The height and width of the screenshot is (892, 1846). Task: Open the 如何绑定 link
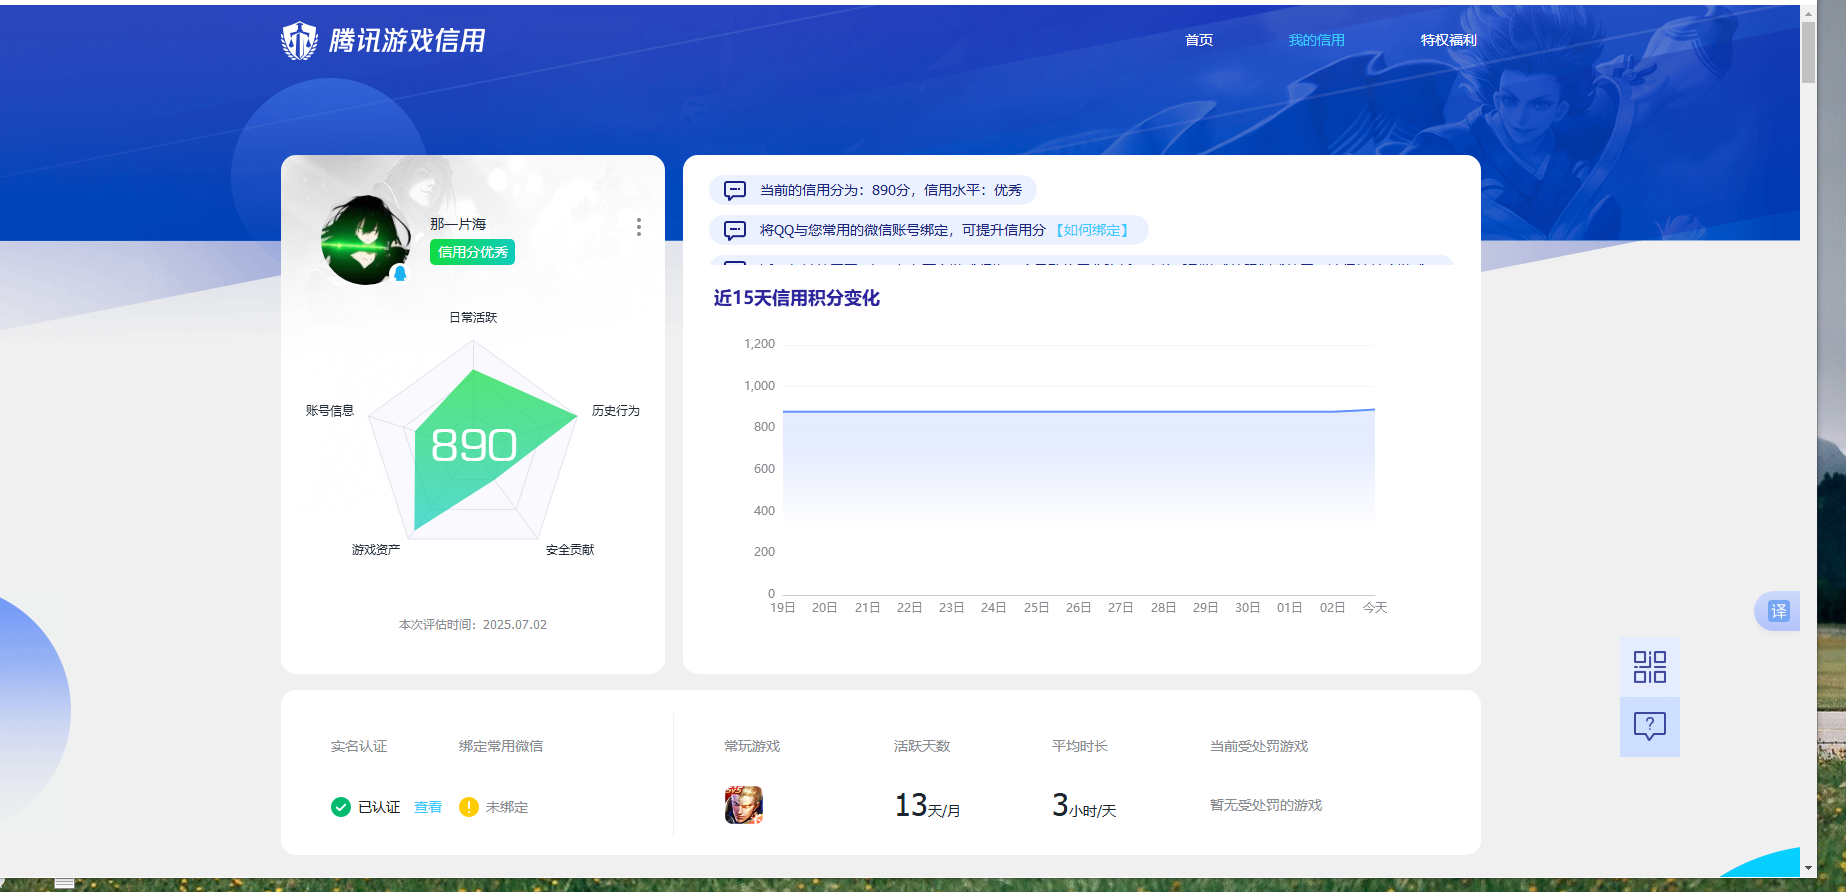point(1092,230)
